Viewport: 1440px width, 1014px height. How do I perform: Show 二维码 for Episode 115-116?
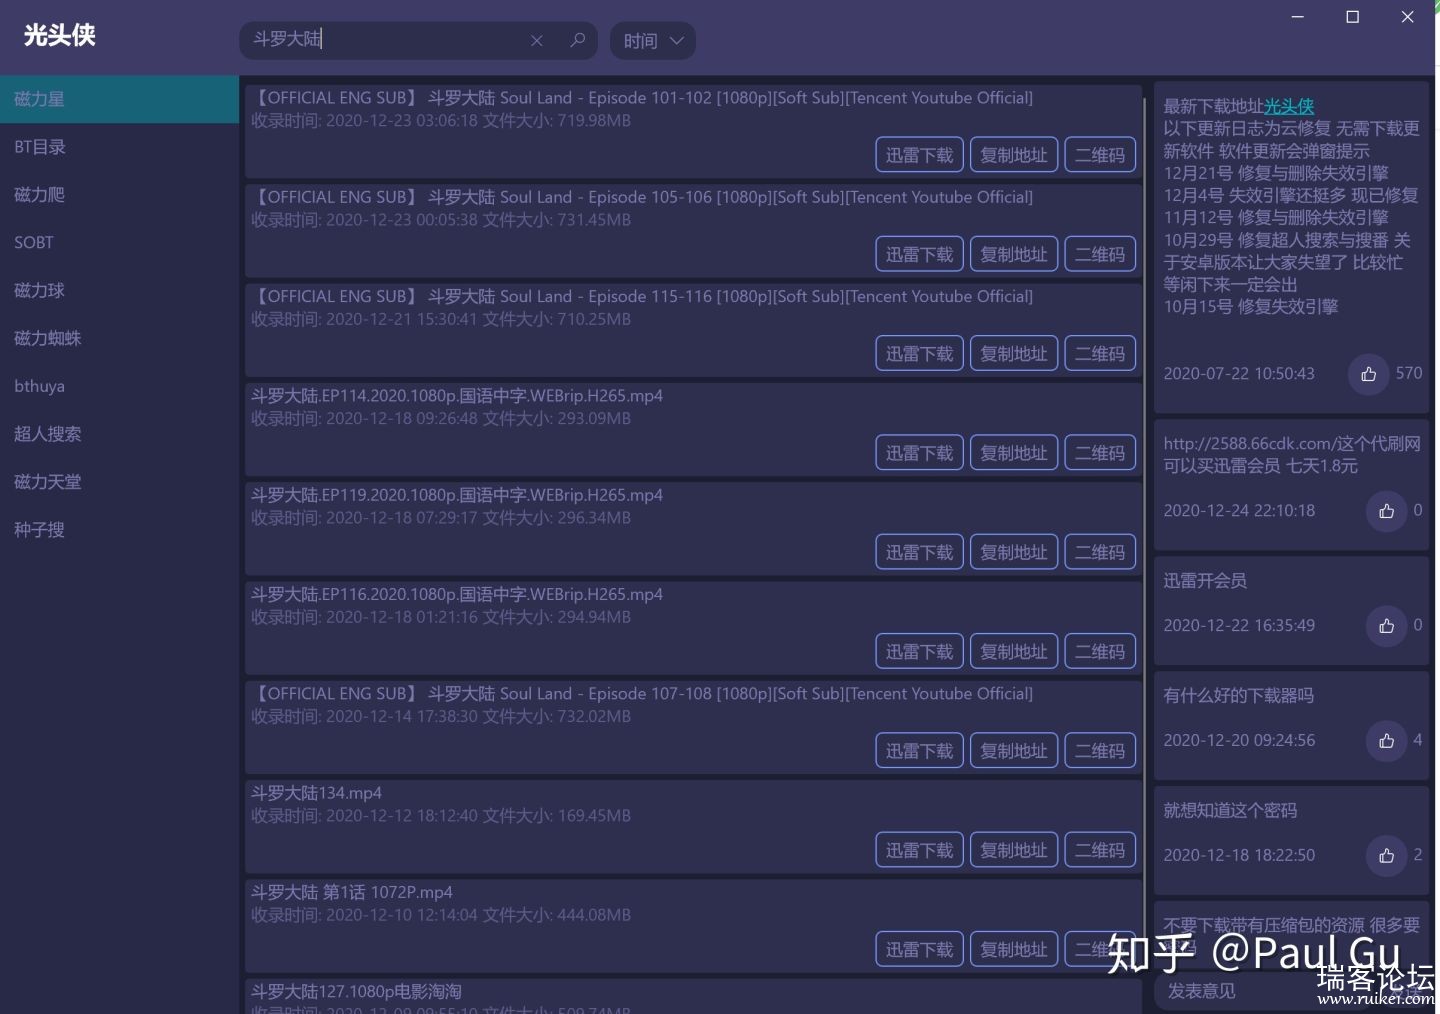(x=1100, y=353)
